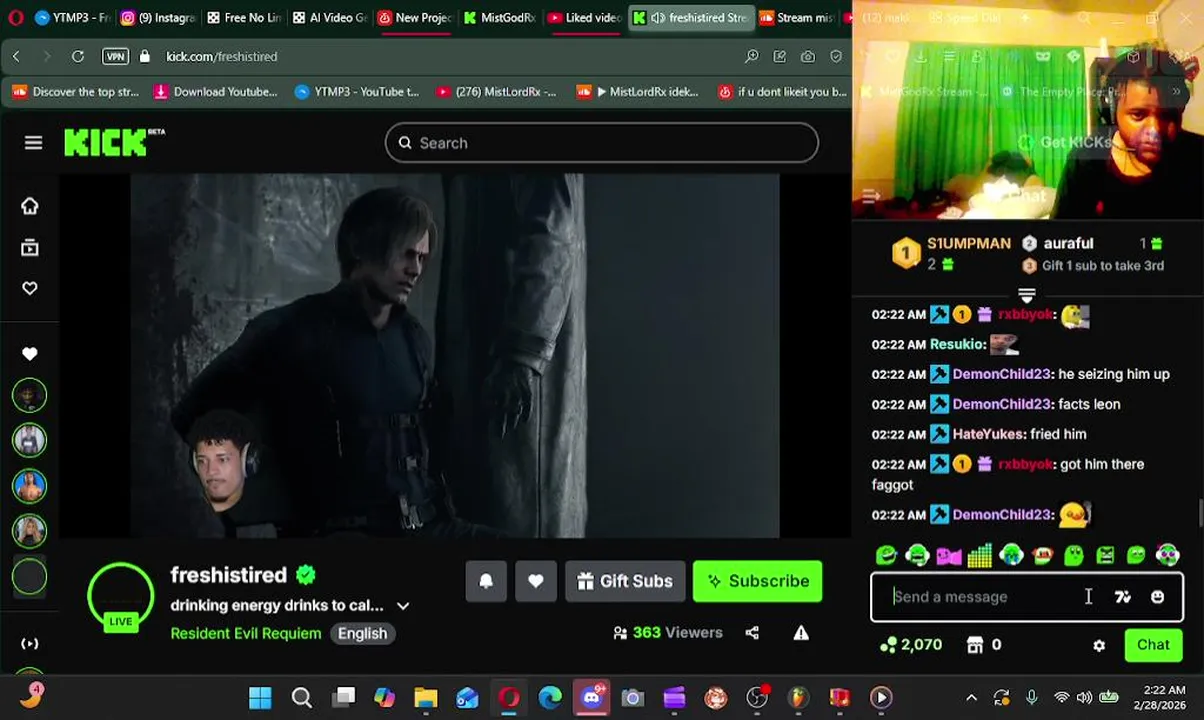
Task: Switch to the MistGodRx browser tab
Action: coord(500,17)
